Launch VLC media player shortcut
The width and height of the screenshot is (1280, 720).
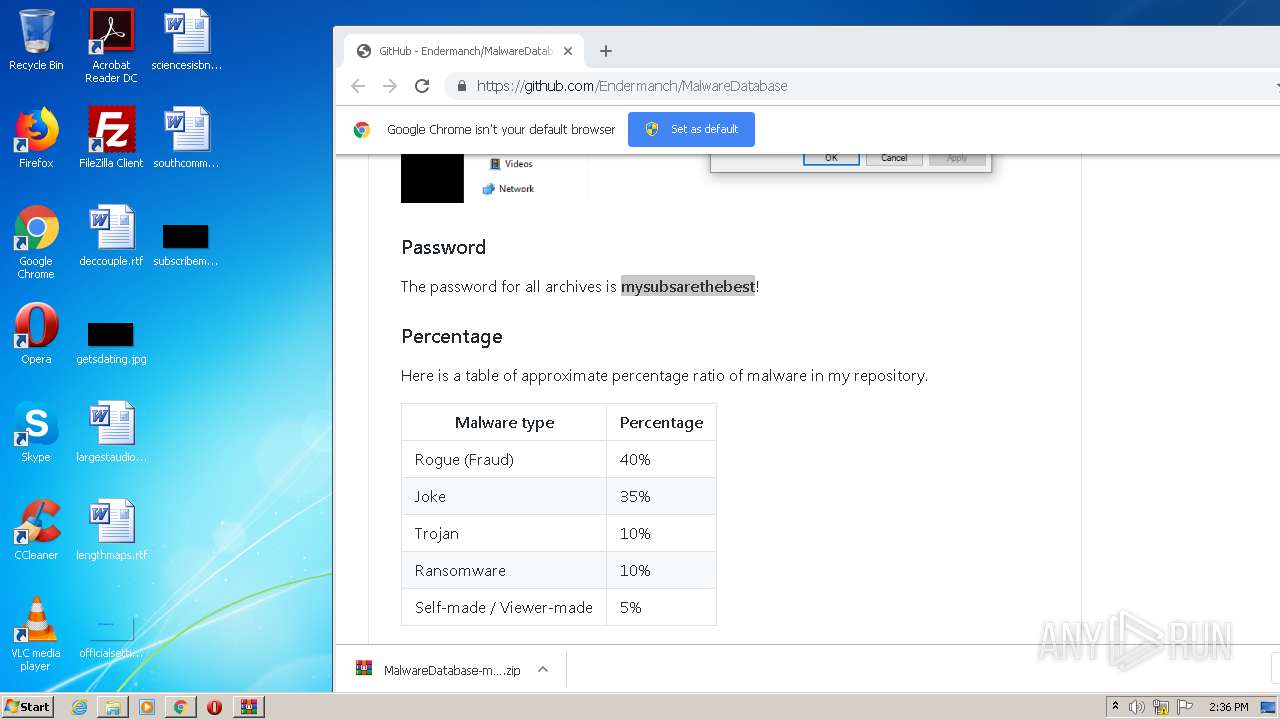coord(36,634)
